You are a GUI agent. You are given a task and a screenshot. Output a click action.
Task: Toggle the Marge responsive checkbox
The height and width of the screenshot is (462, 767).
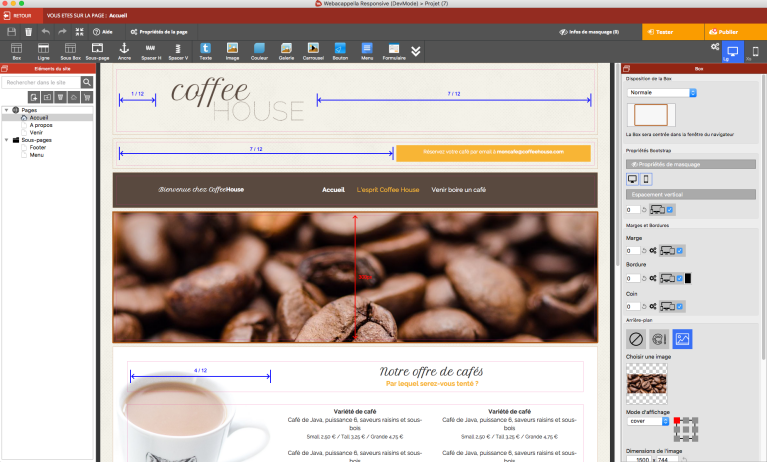tap(680, 250)
